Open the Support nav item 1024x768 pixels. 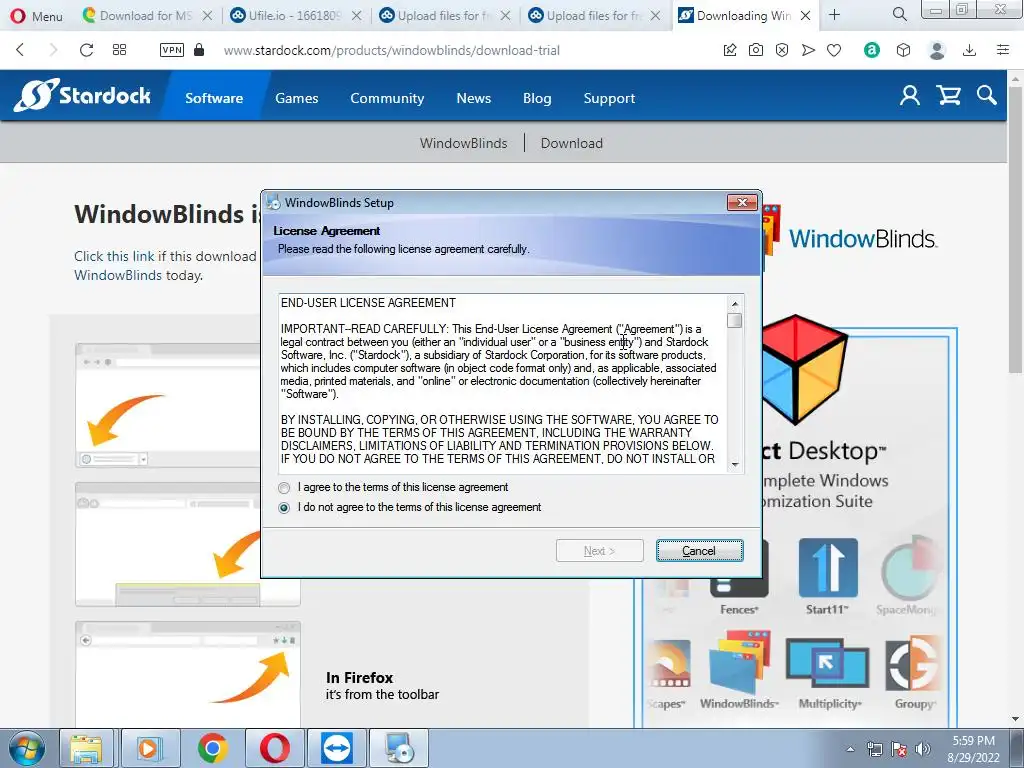609,98
